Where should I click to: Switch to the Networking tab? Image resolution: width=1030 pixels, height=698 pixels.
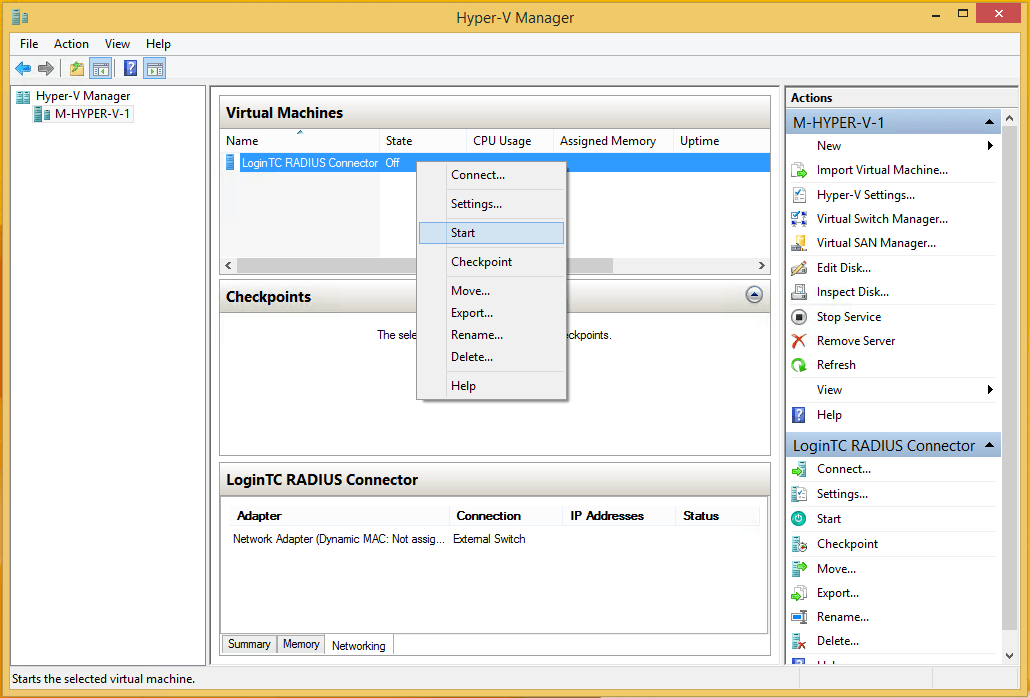click(359, 645)
